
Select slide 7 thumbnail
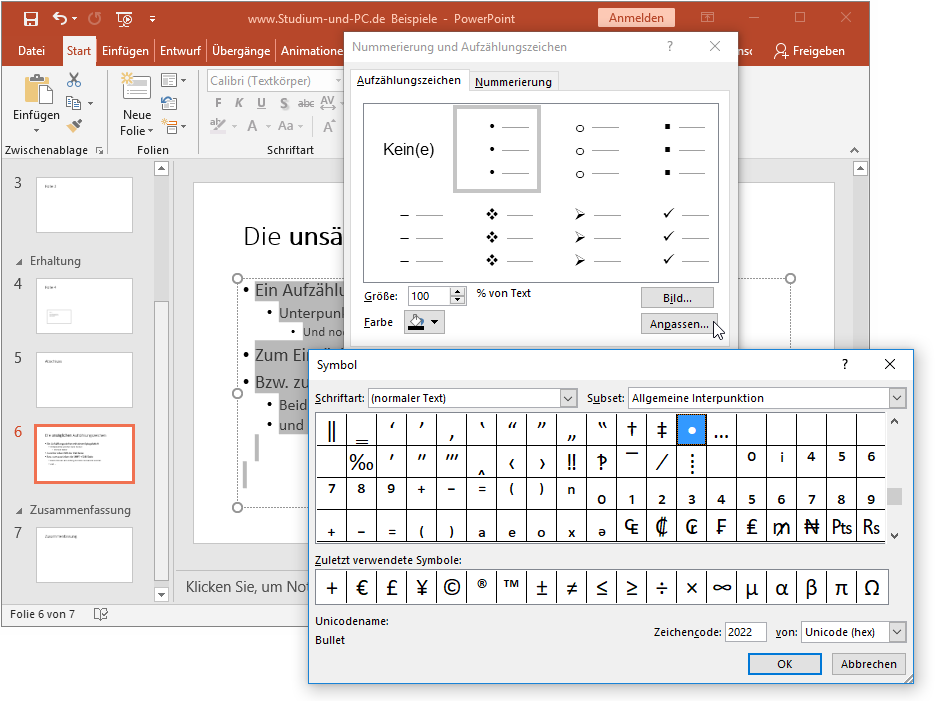tap(84, 555)
